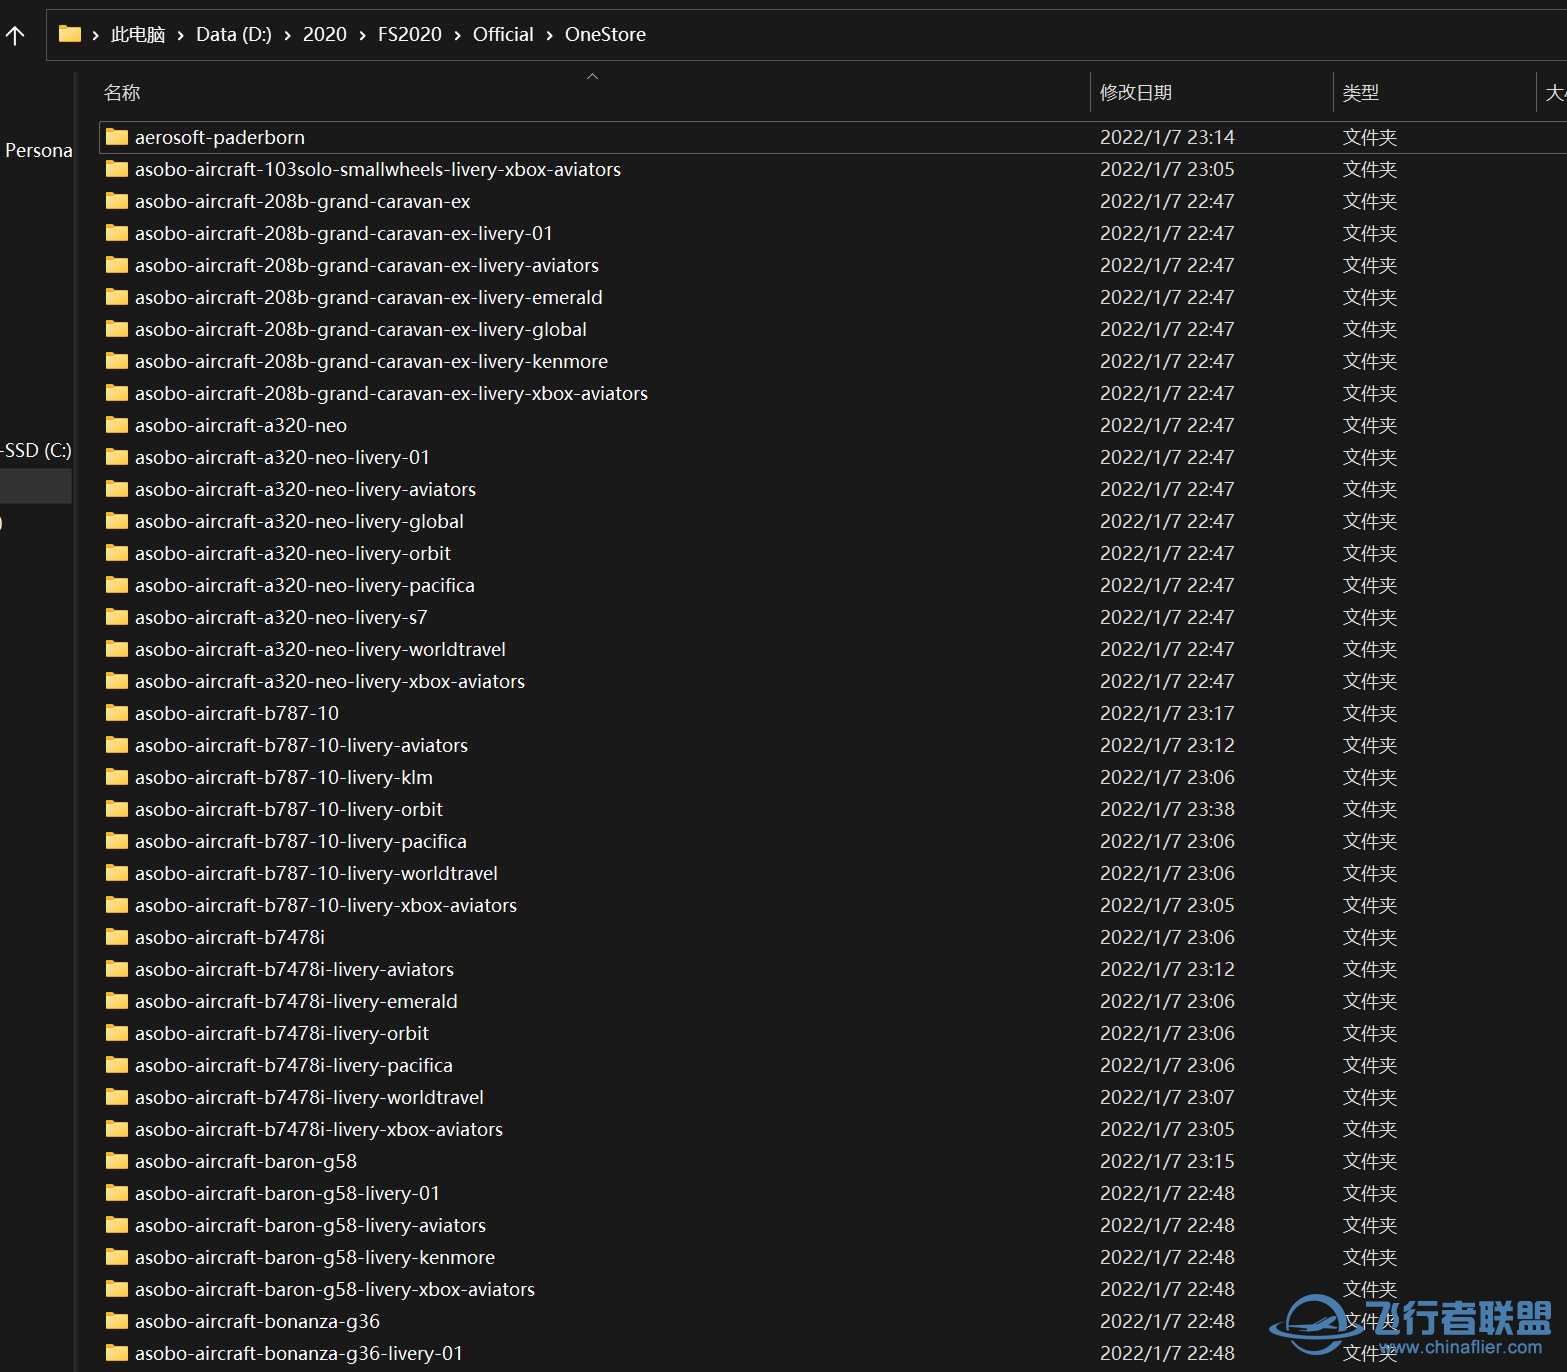Viewport: 1567px width, 1372px height.
Task: Select asobo-aircraft-b7478i-livery-xbox-aviators folder name
Action: 319,1129
